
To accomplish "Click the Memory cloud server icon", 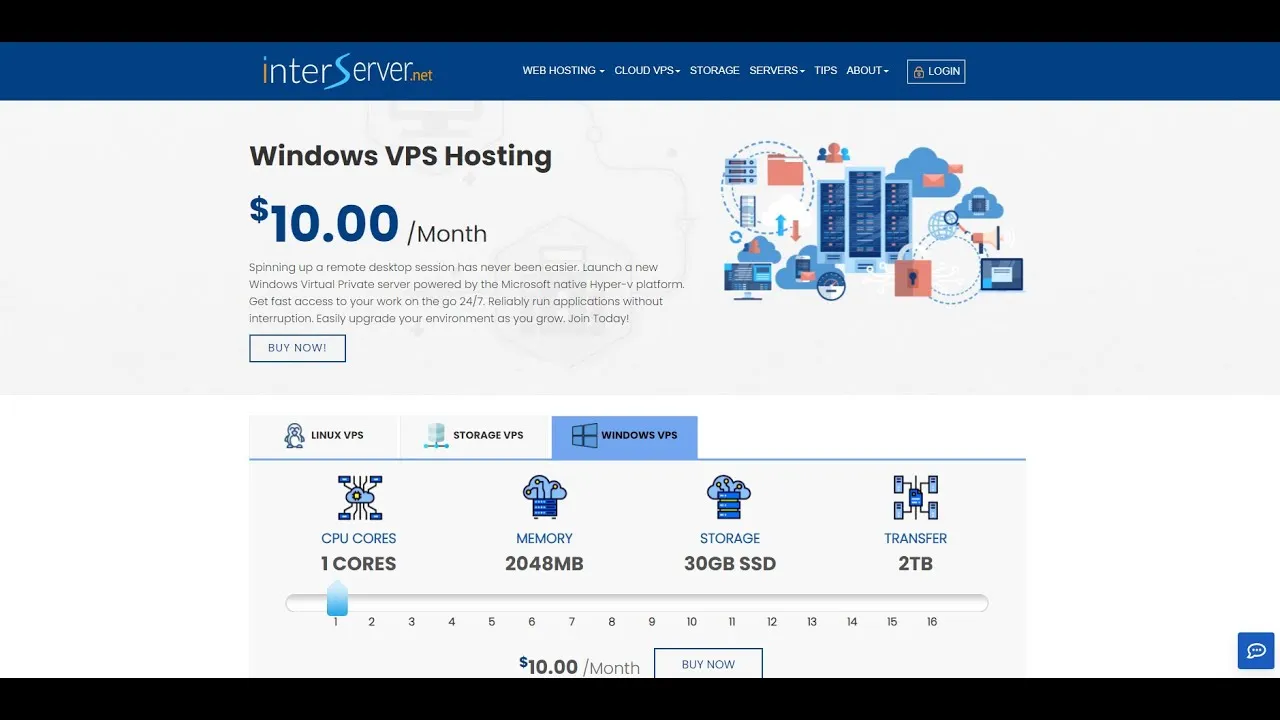I will tap(544, 497).
